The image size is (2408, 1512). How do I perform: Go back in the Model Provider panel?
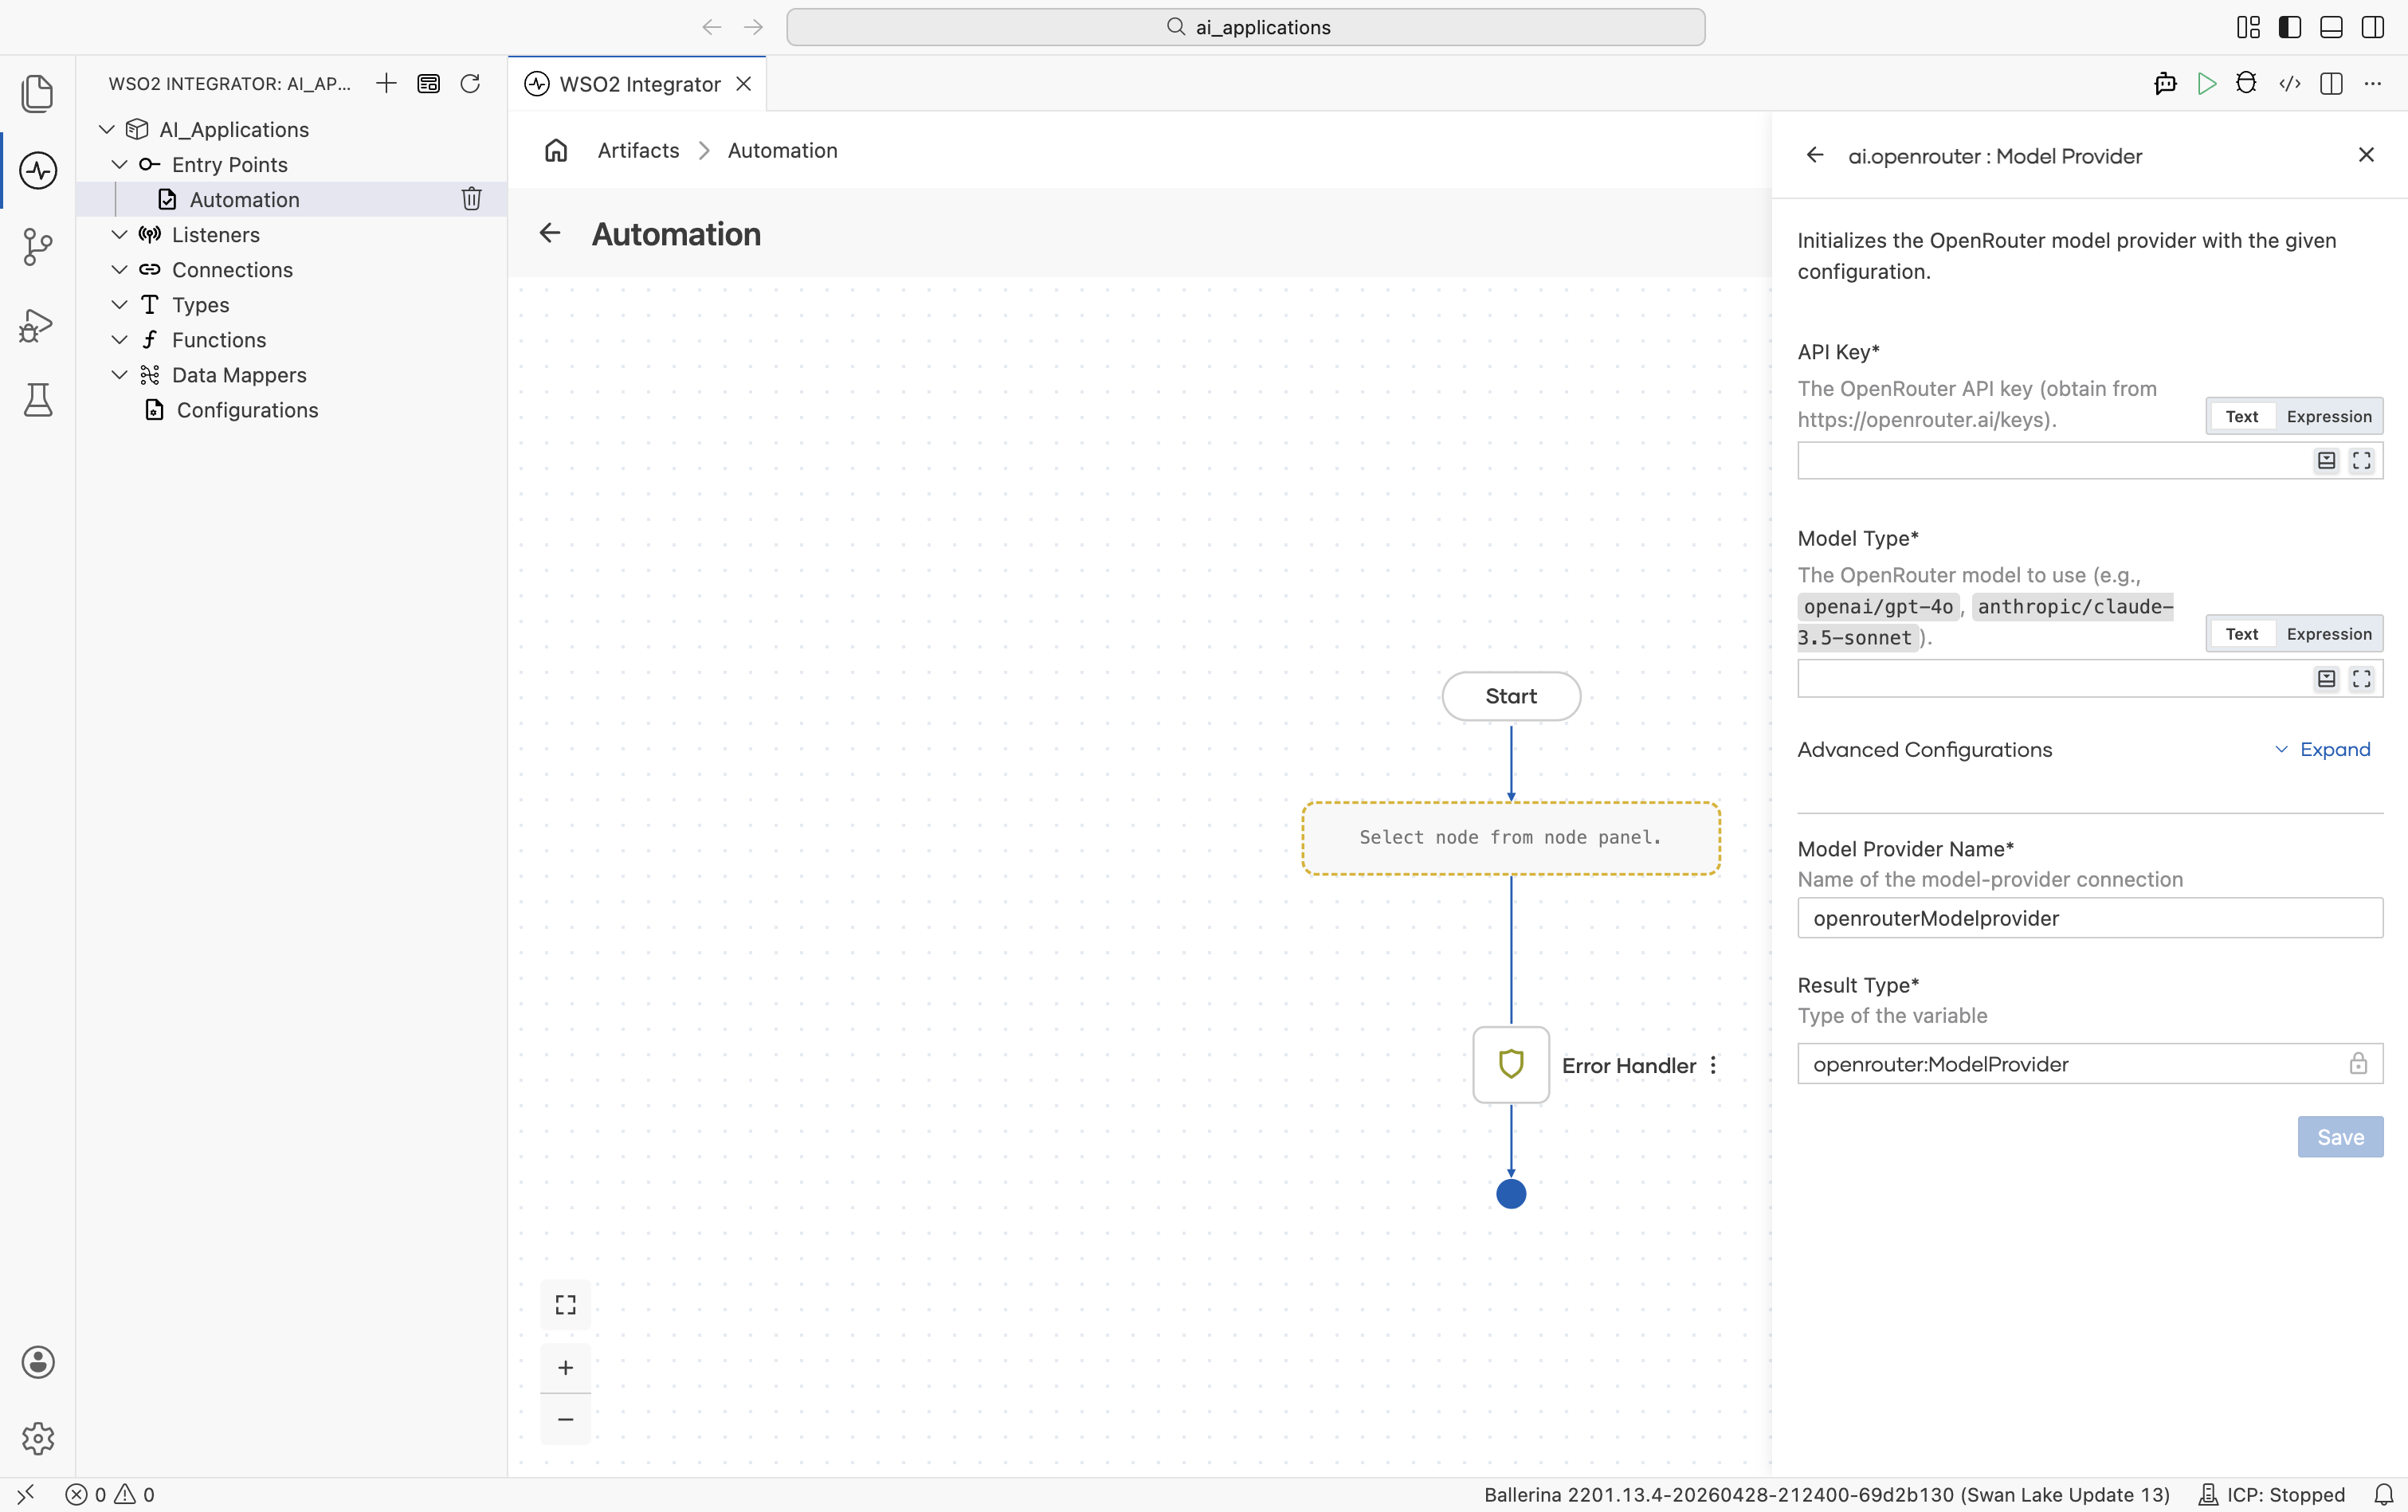coord(1815,155)
